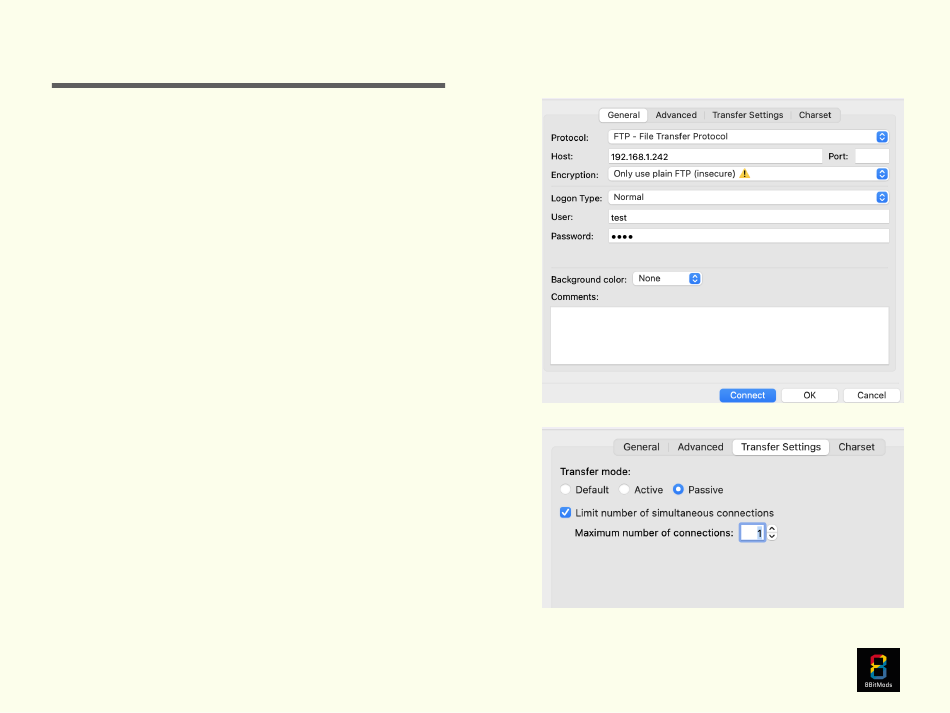Click the Cancel button
The height and width of the screenshot is (713, 950).
point(871,395)
